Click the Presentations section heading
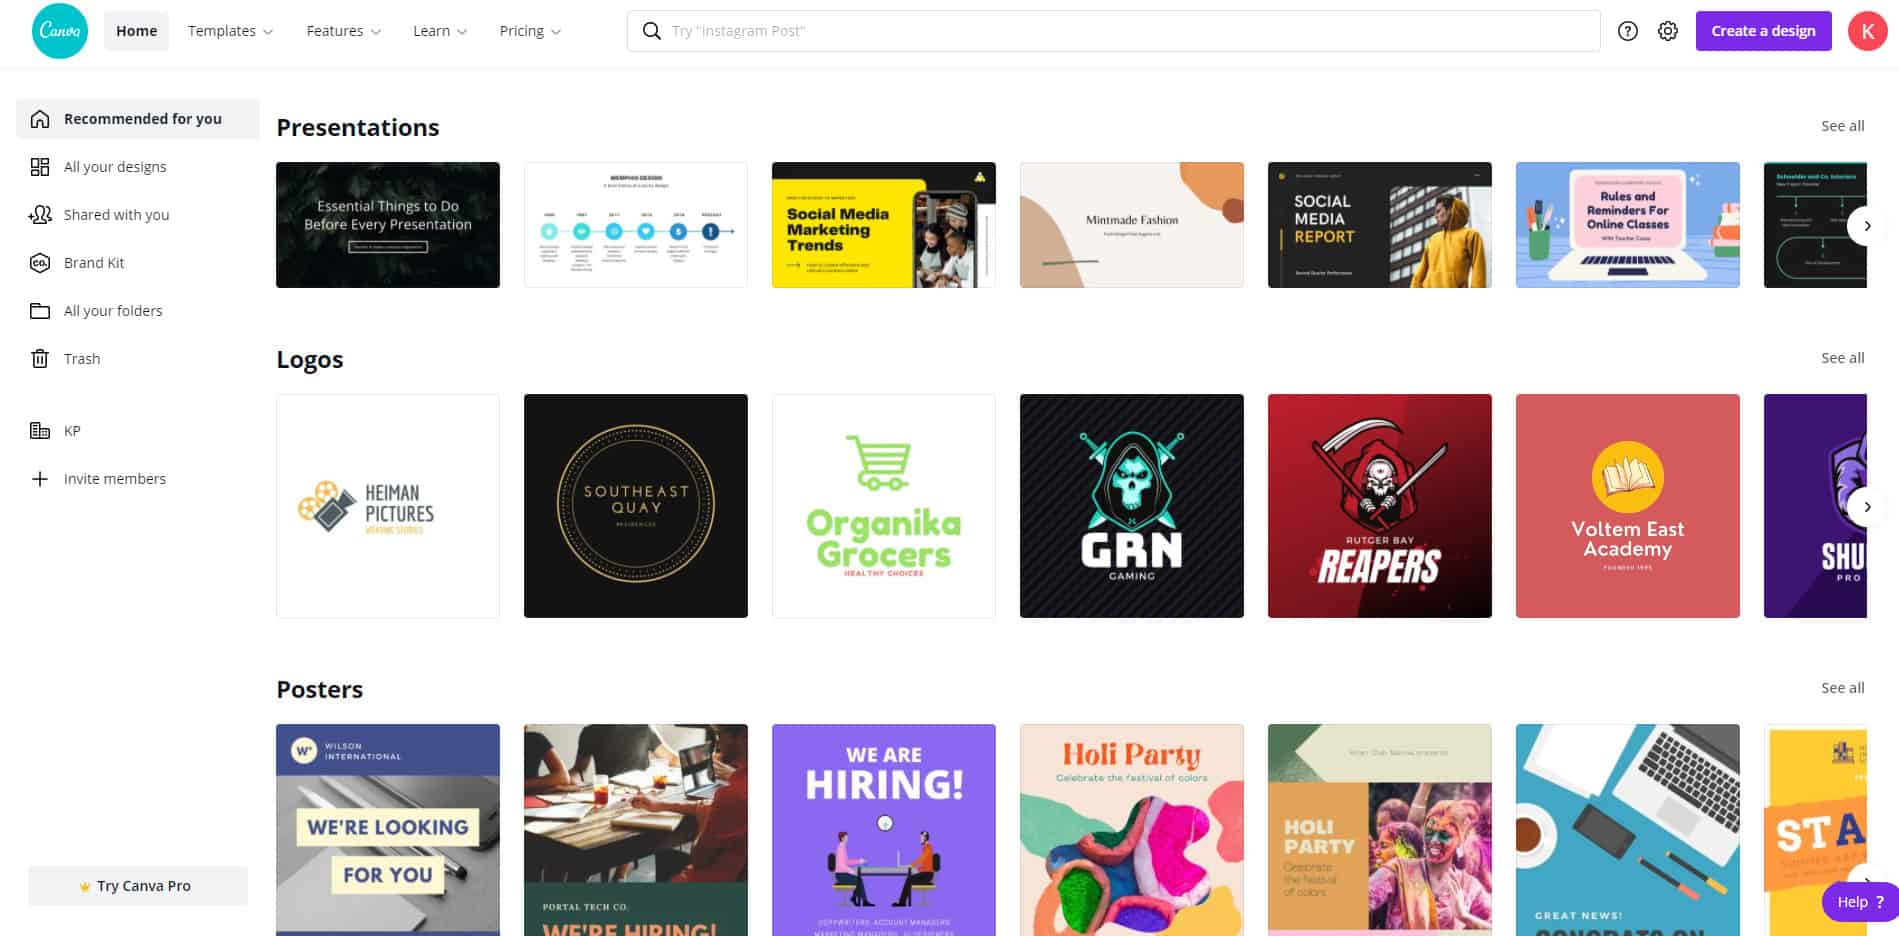1899x936 pixels. tap(358, 128)
